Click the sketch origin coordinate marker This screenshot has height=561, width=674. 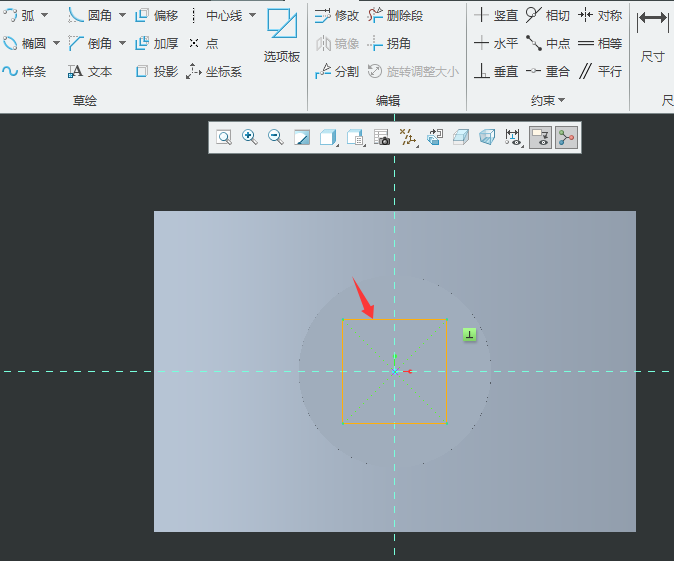pos(395,371)
